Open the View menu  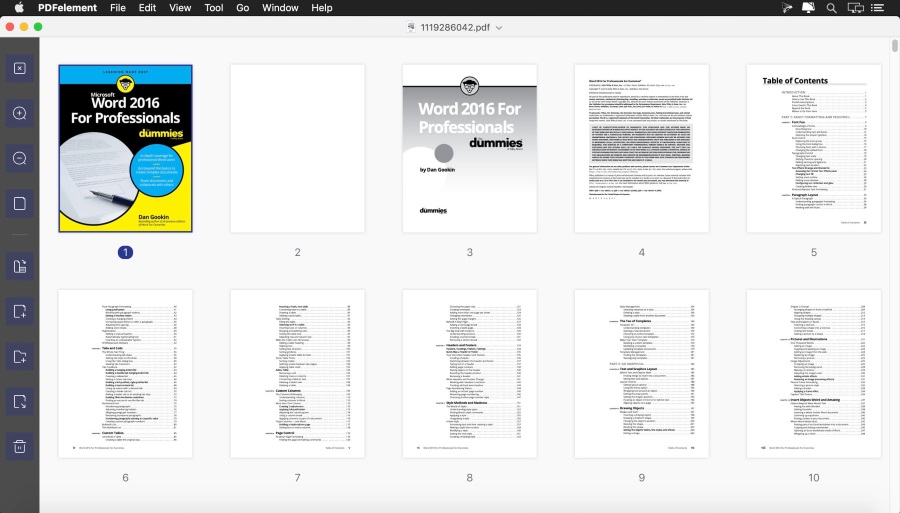pyautogui.click(x=180, y=7)
